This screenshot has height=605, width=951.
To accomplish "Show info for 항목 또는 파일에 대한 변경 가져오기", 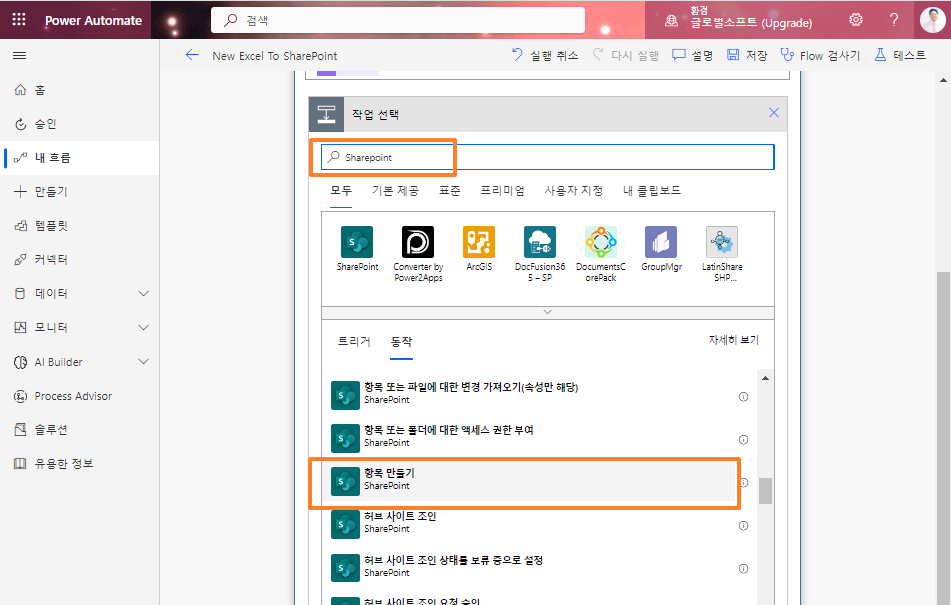I will 744,396.
